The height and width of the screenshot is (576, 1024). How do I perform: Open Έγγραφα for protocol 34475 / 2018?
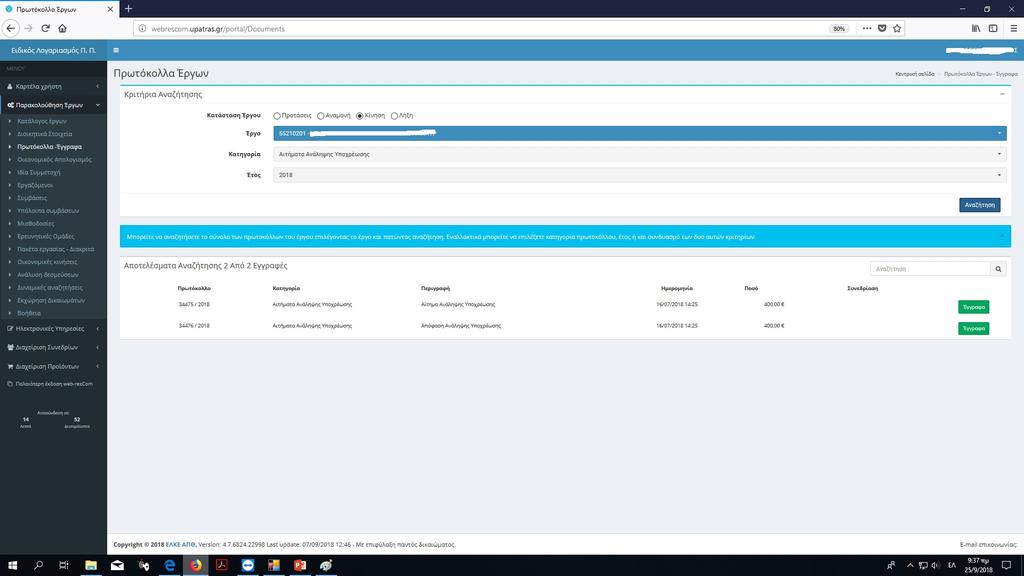(x=973, y=307)
